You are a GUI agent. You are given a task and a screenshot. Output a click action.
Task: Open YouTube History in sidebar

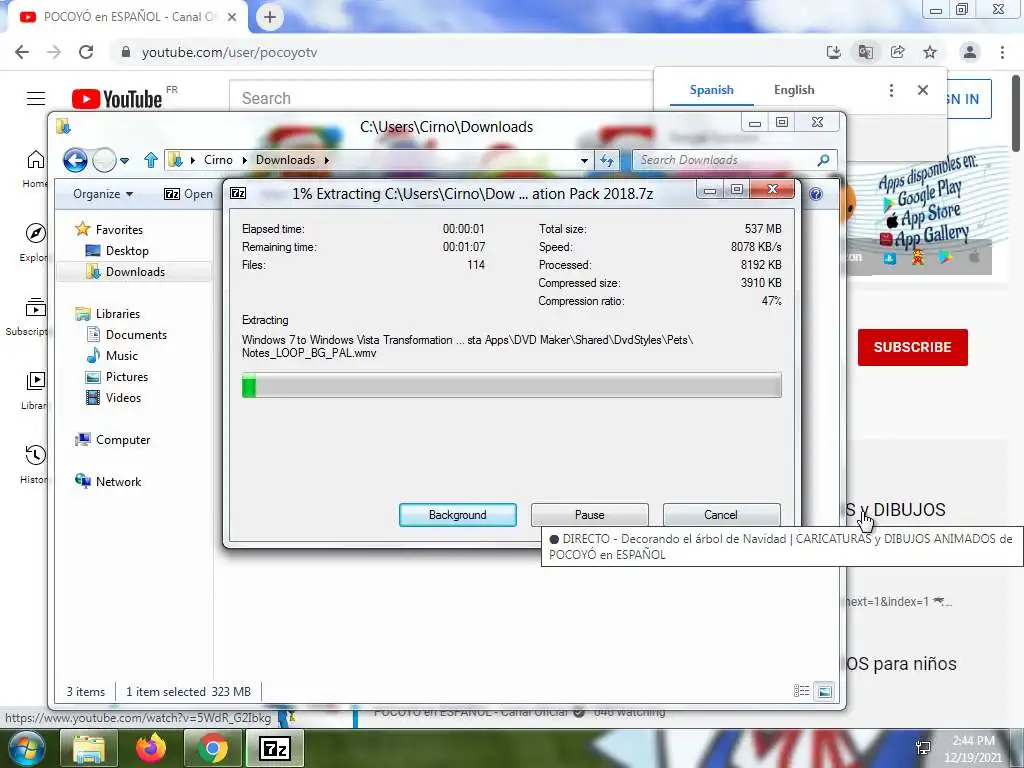(35, 465)
